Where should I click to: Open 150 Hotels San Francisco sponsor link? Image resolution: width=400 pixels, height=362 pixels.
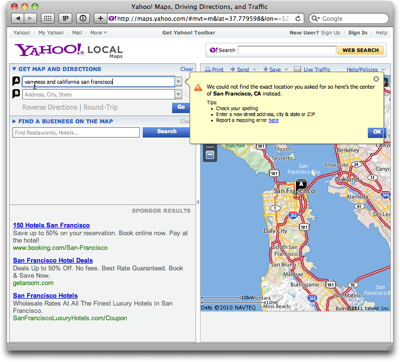pyautogui.click(x=51, y=225)
